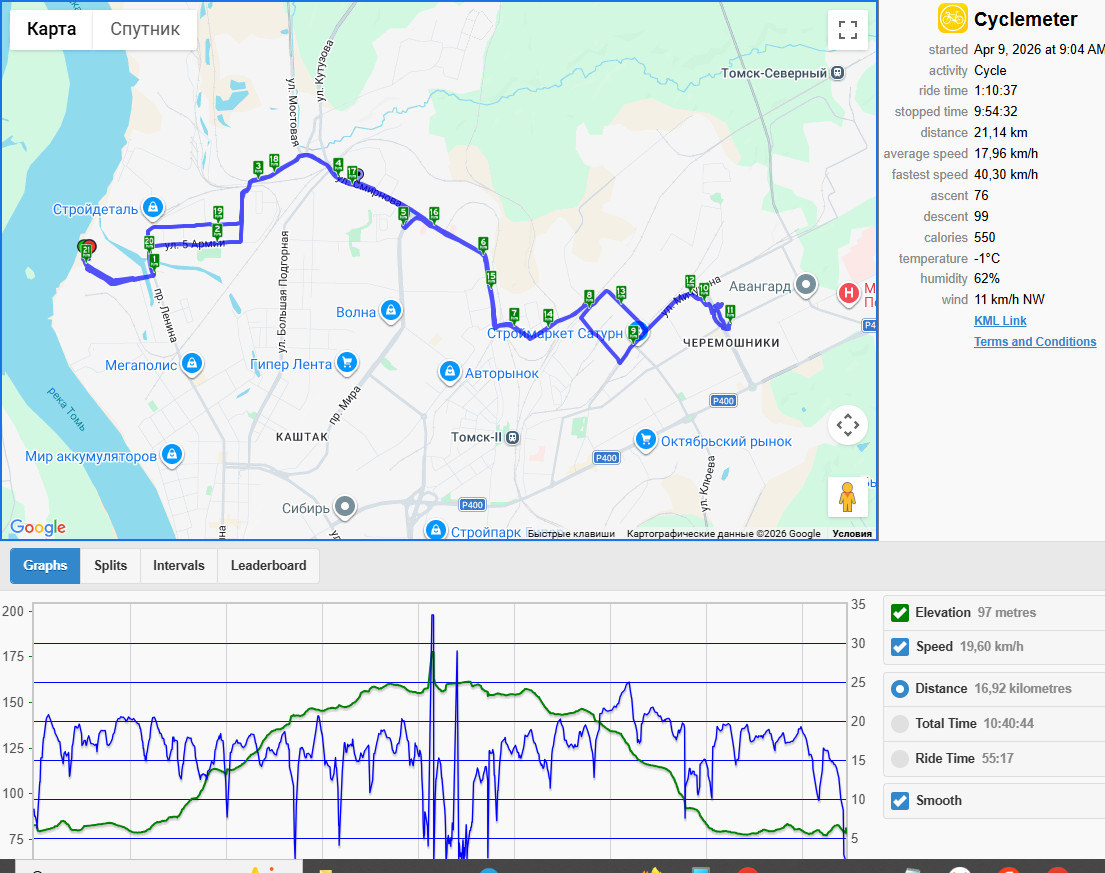Click the Cyclemeter app logo icon
Screen dimensions: 1105x873
952,18
